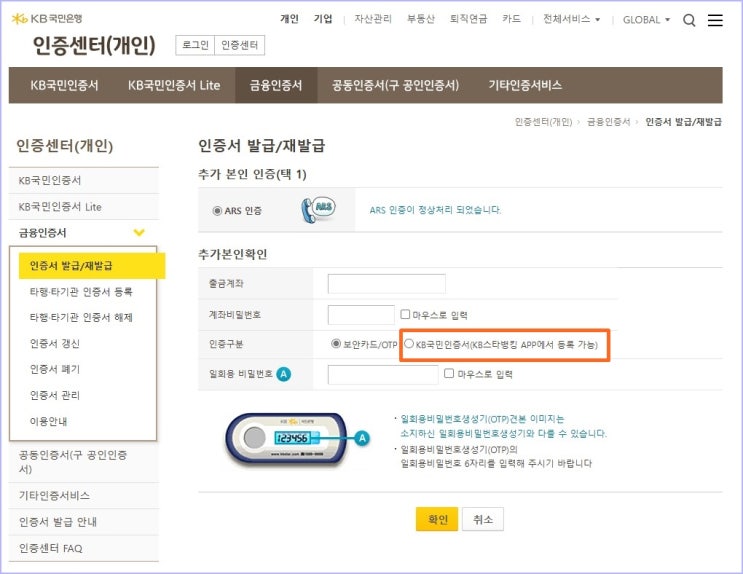Select 인증서 발급/재발급 in the sidebar
This screenshot has width=743, height=574.
(x=92, y=265)
